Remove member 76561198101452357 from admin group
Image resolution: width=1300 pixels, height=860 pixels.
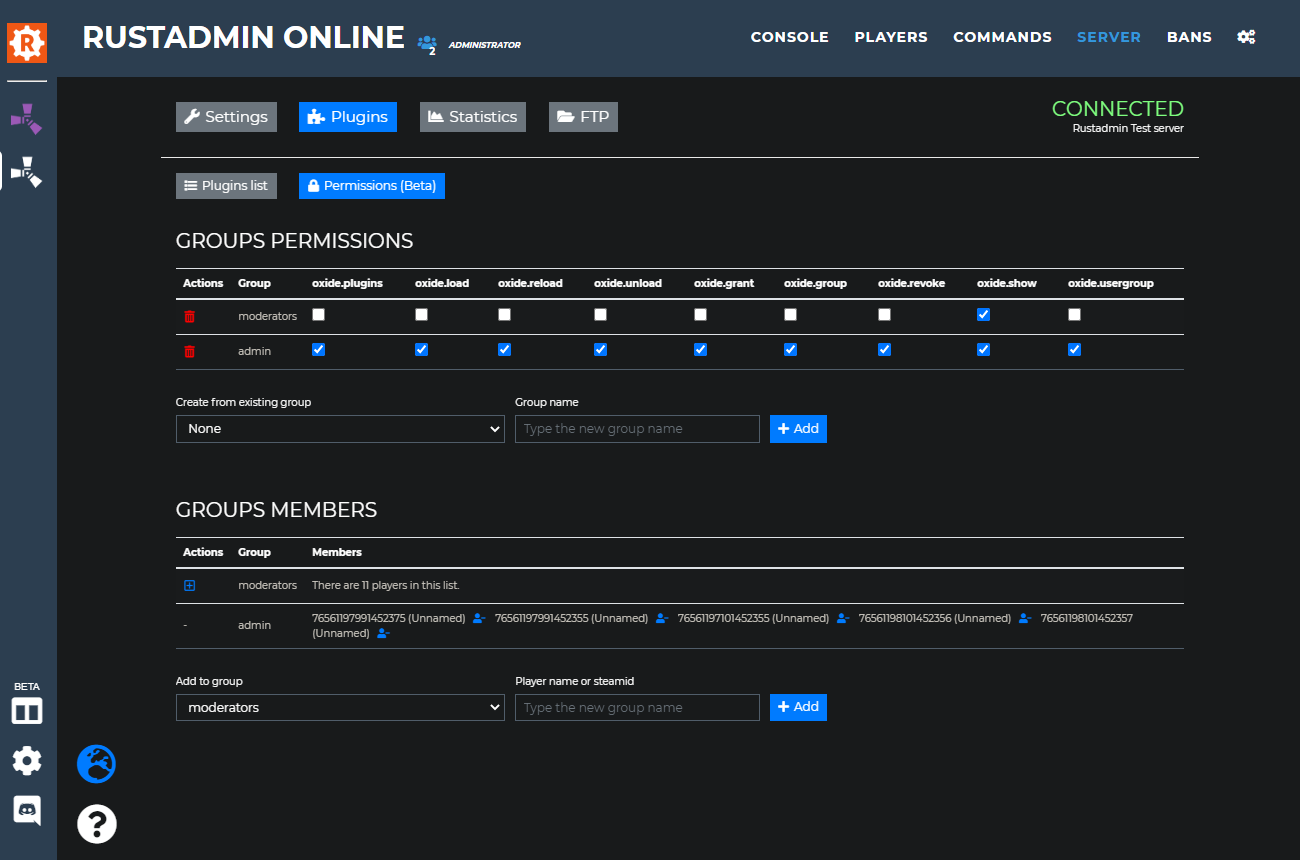pos(383,633)
